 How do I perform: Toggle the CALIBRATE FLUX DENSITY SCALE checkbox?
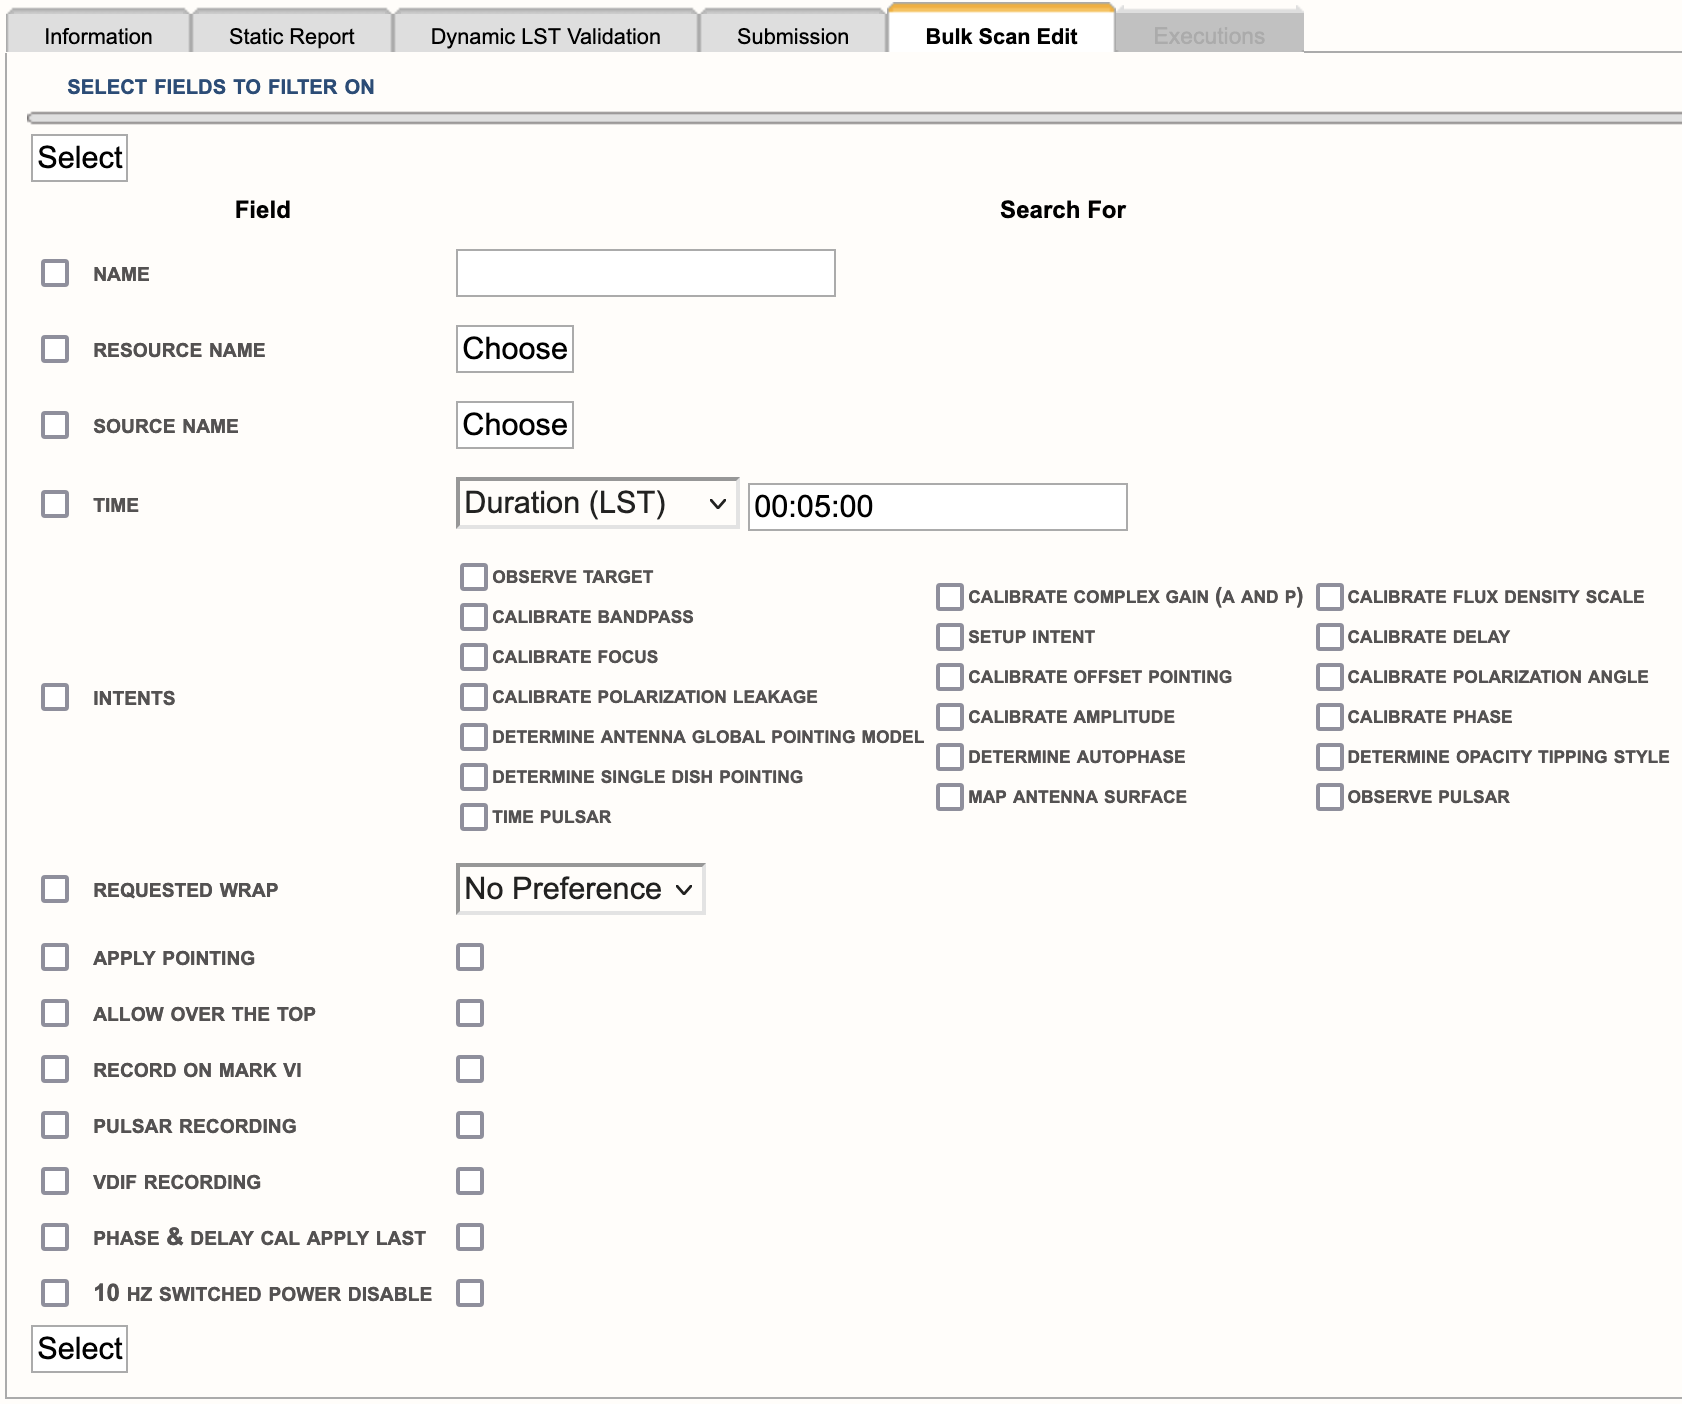[x=1329, y=597]
